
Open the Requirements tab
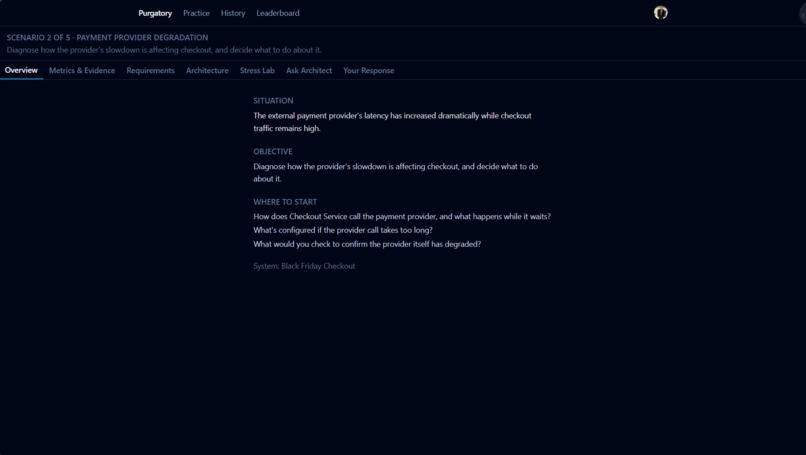click(150, 70)
